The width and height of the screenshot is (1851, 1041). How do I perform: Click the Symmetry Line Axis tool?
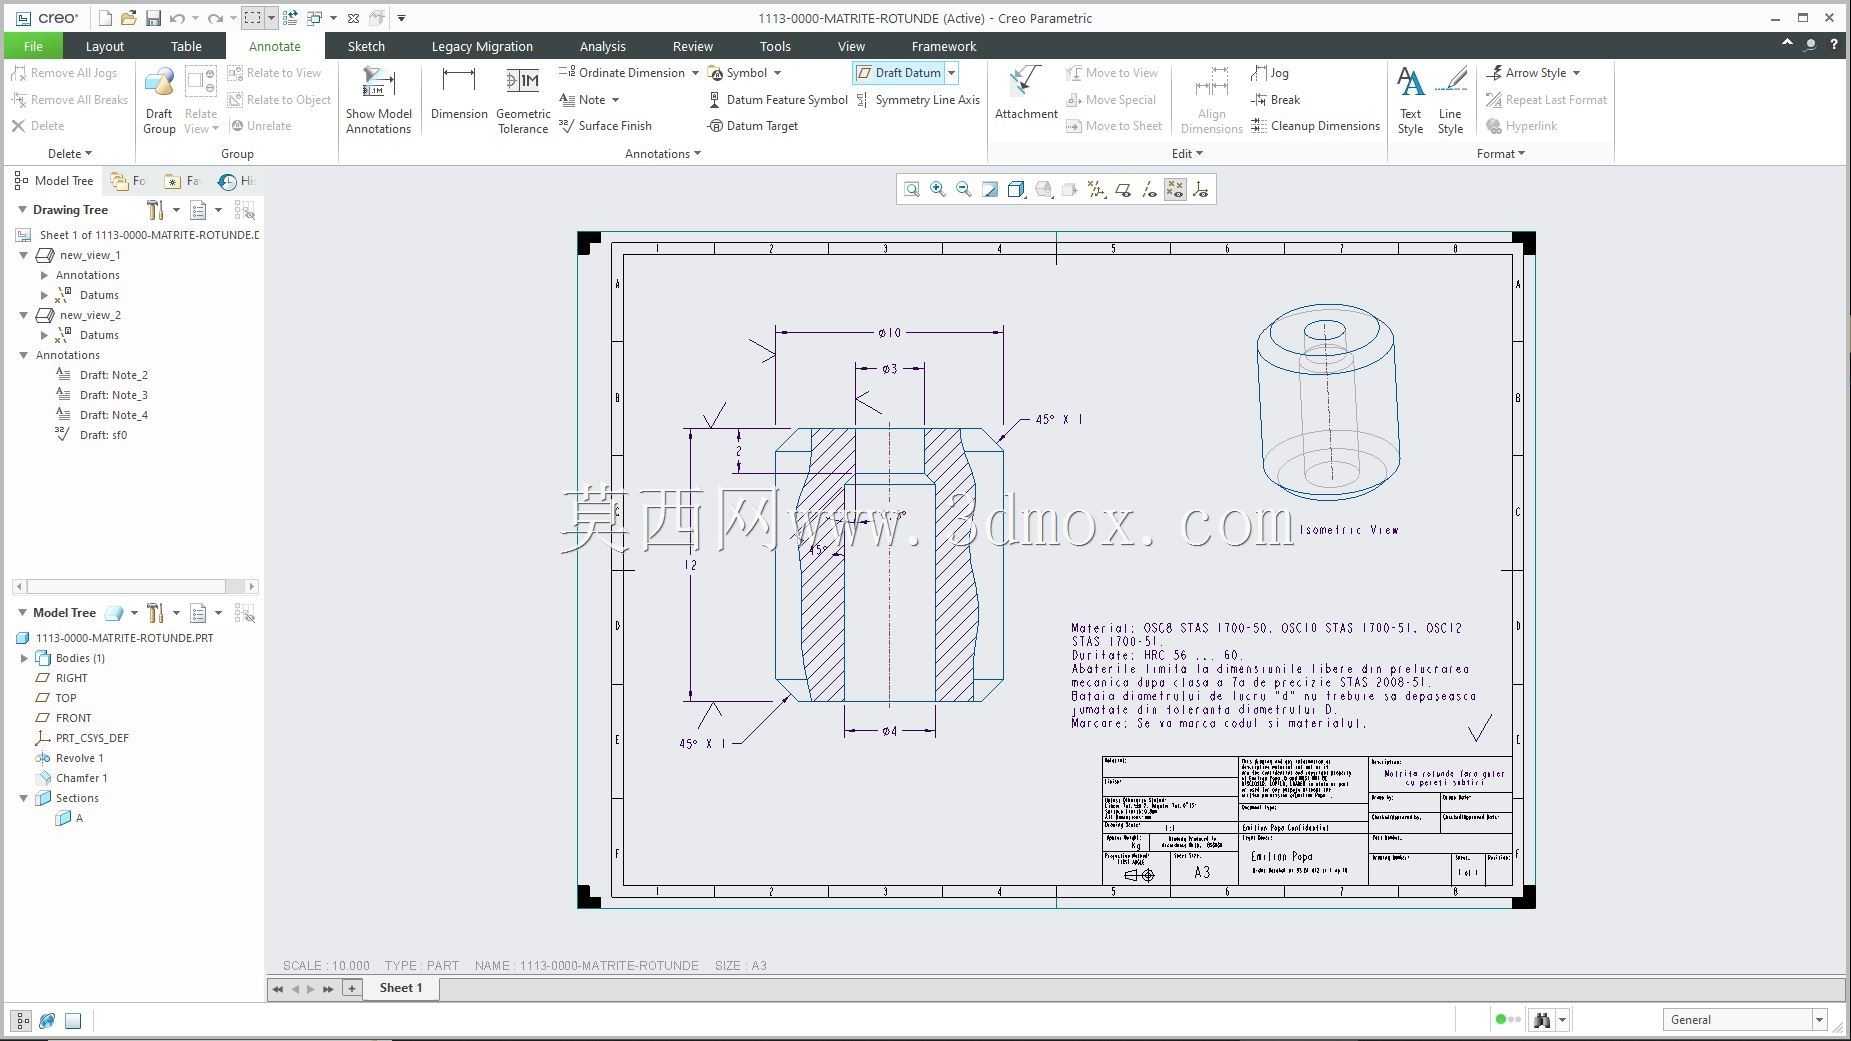[x=918, y=100]
